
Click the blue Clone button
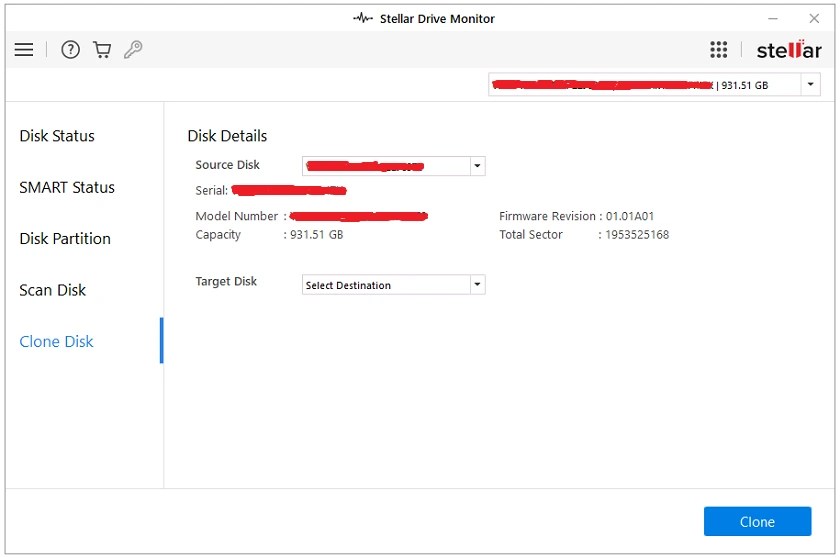(757, 521)
